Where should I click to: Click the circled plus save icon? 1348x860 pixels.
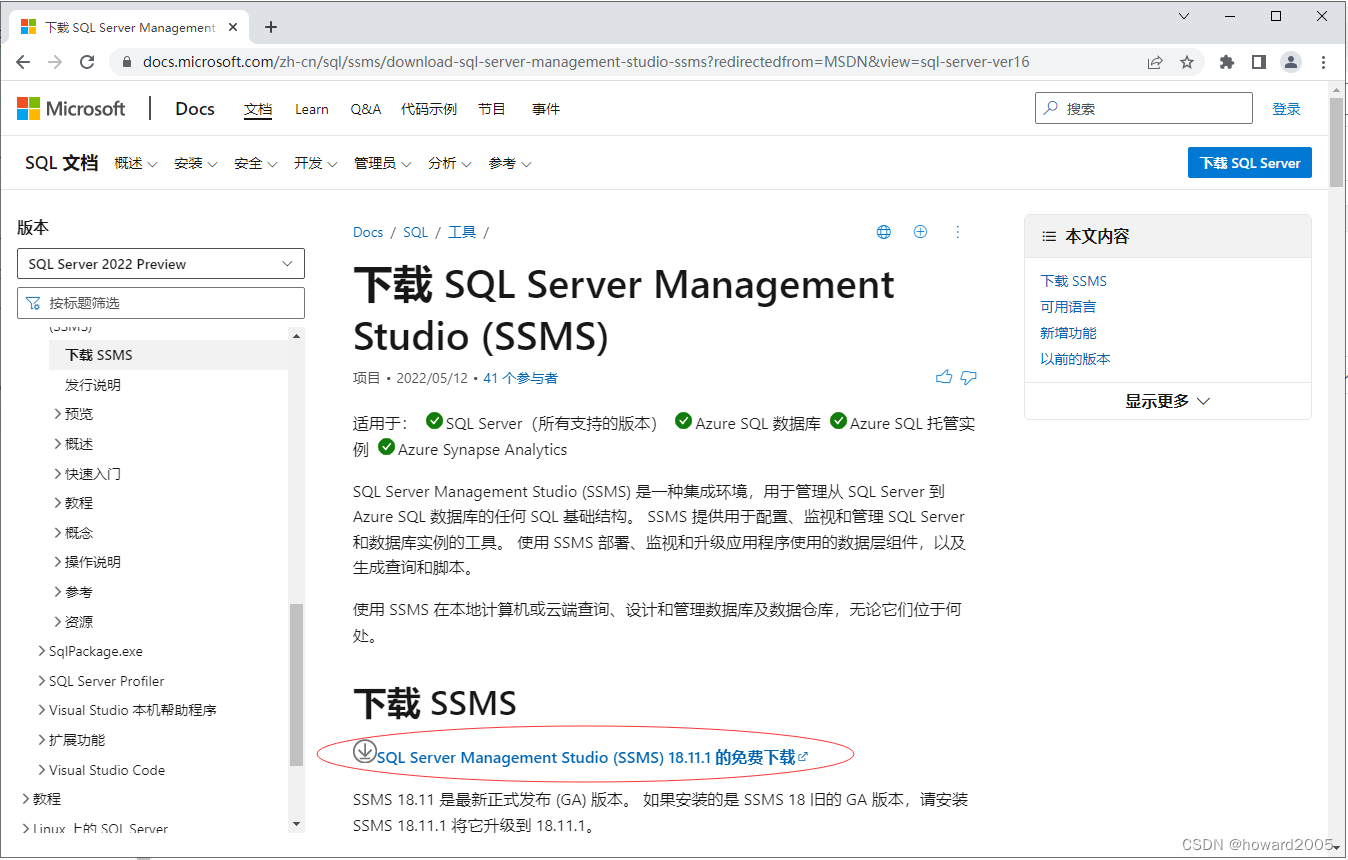[921, 232]
